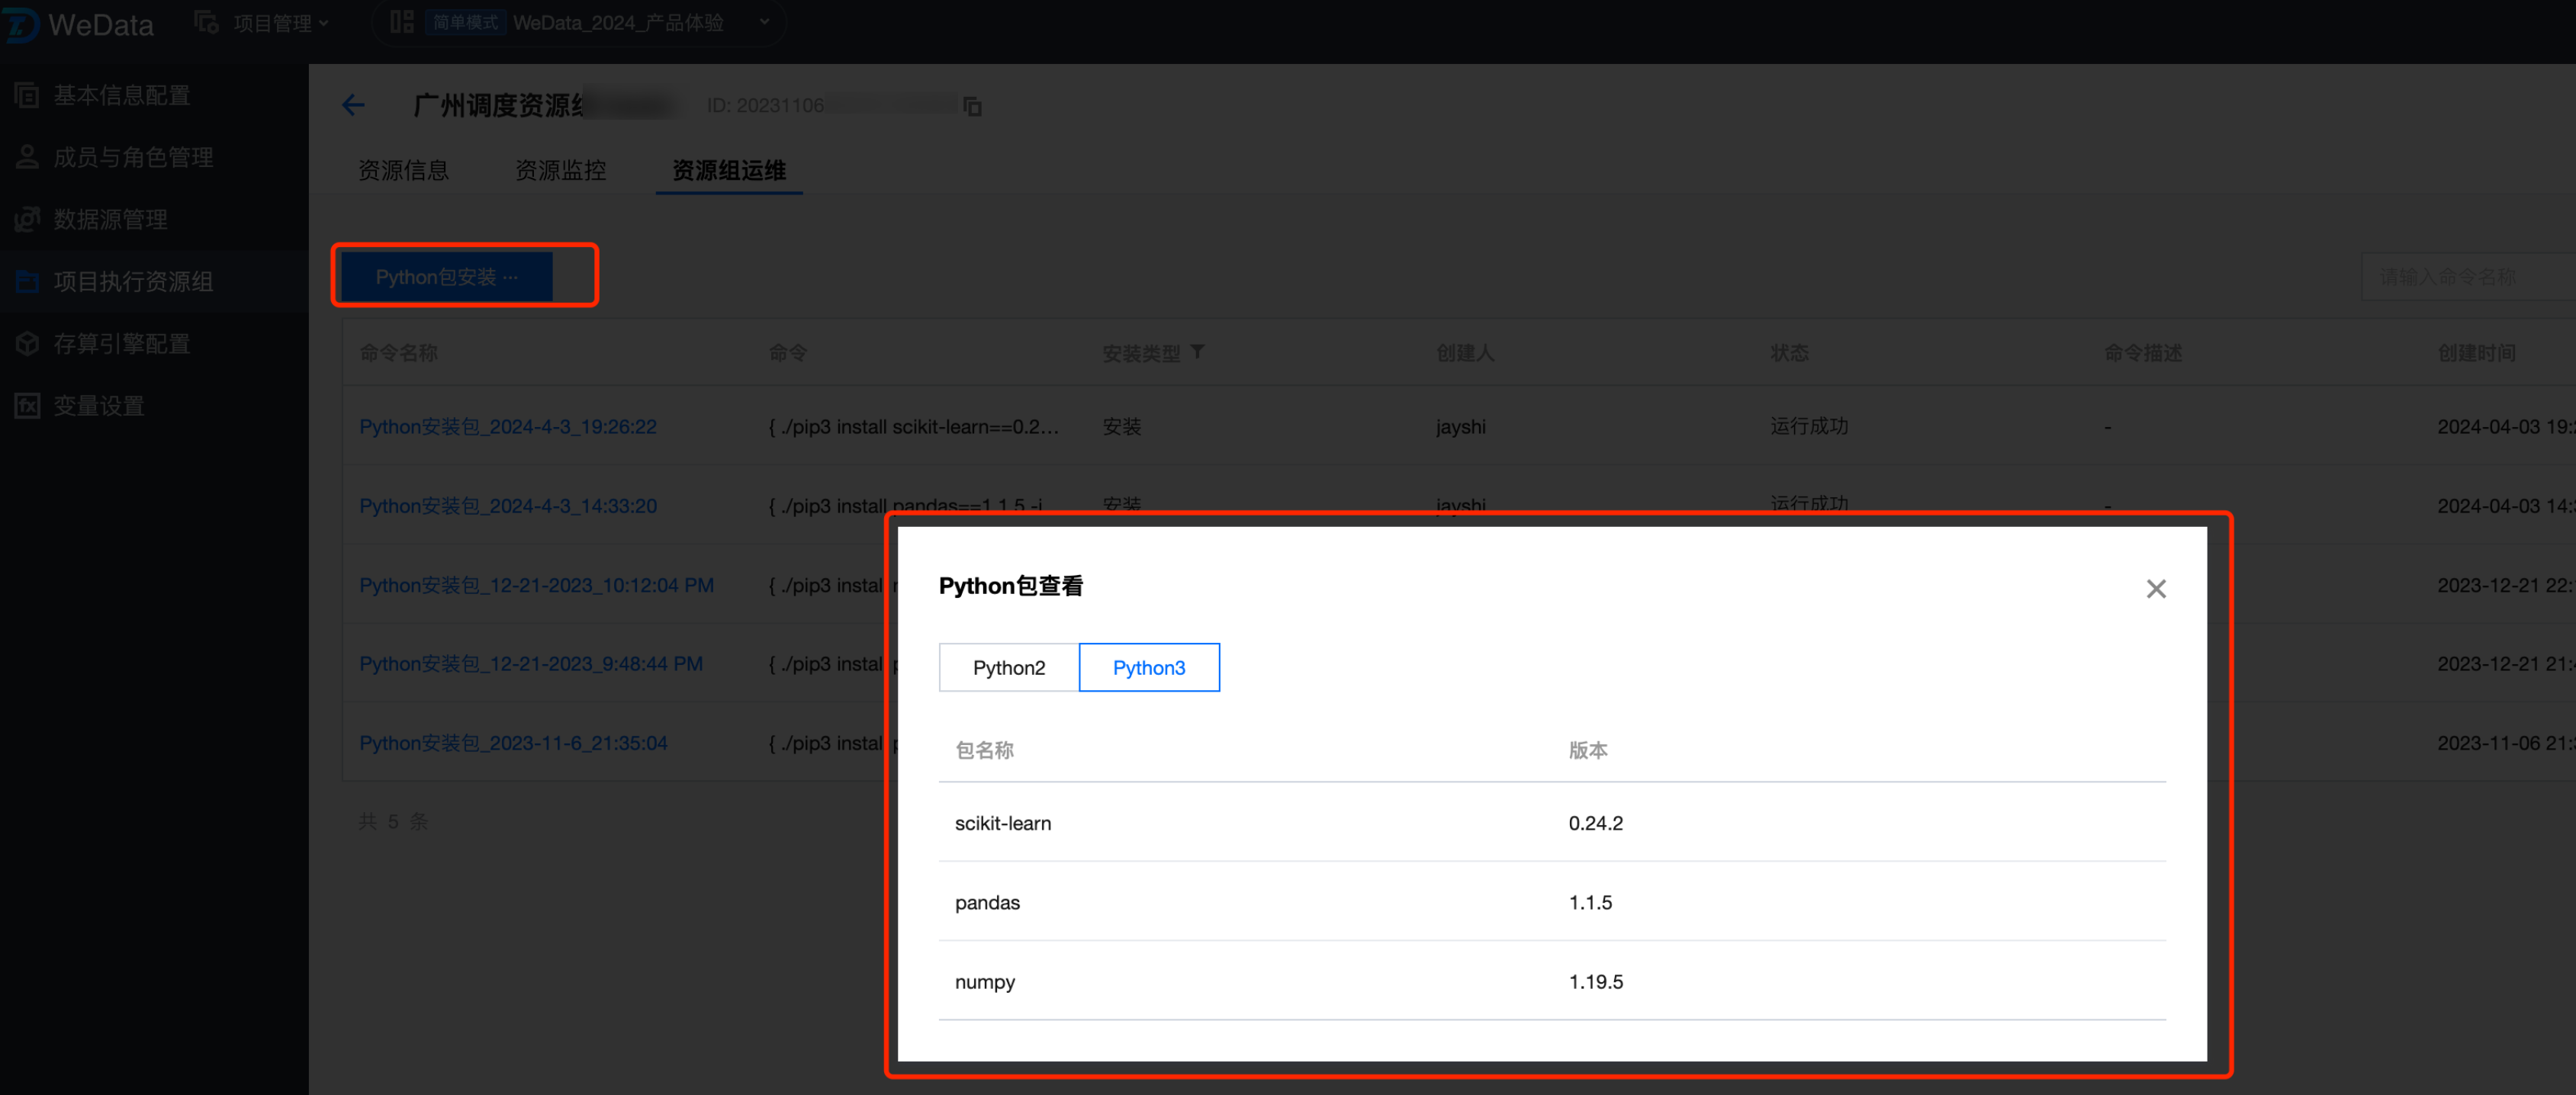The image size is (2576, 1095).
Task: Open Python安装包_2023-11-6_21:35:04 link
Action: (512, 743)
